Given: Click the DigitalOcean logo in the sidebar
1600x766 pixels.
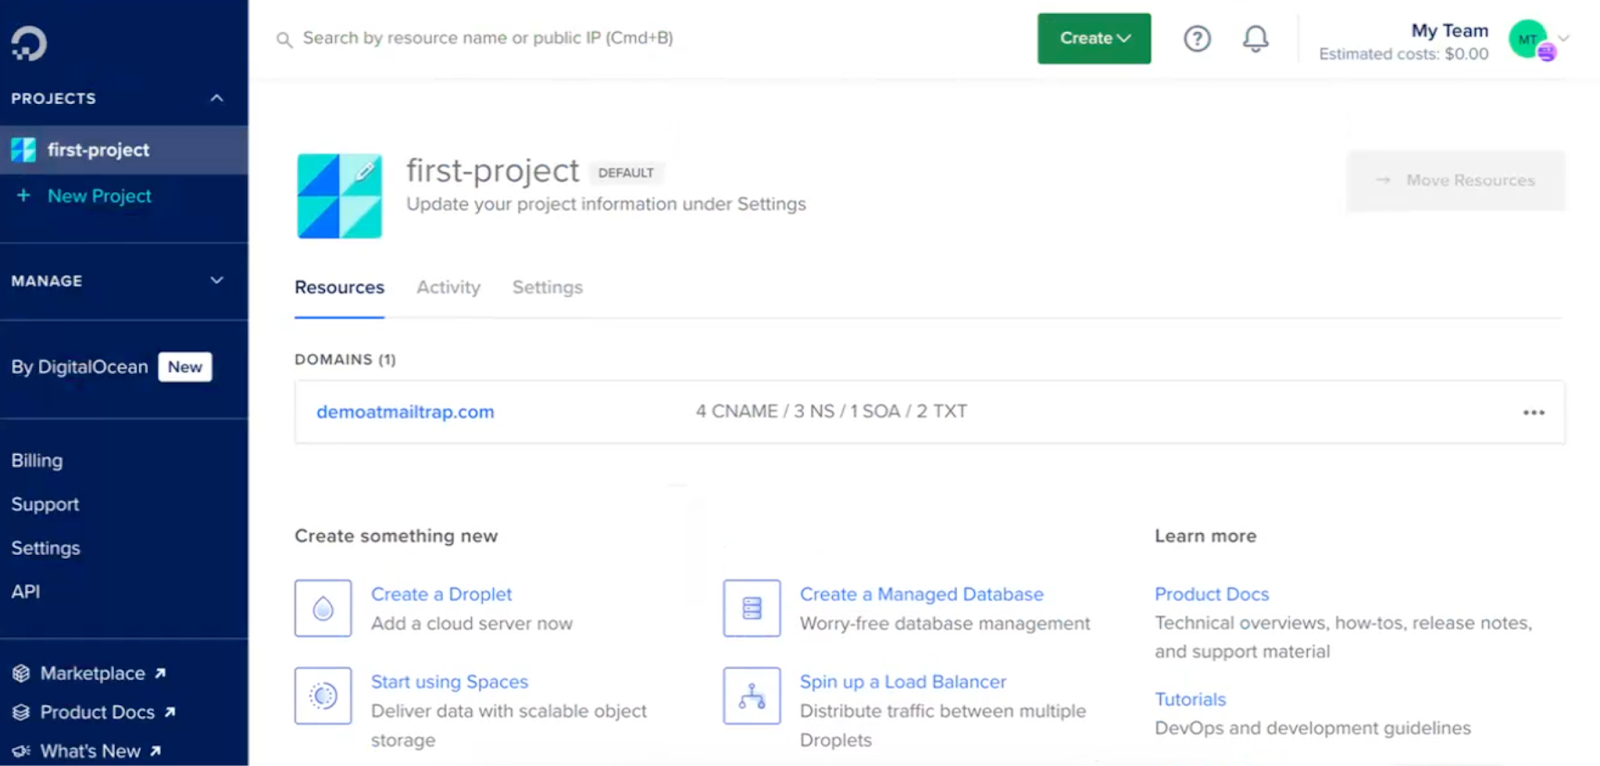Looking at the screenshot, I should click(29, 43).
